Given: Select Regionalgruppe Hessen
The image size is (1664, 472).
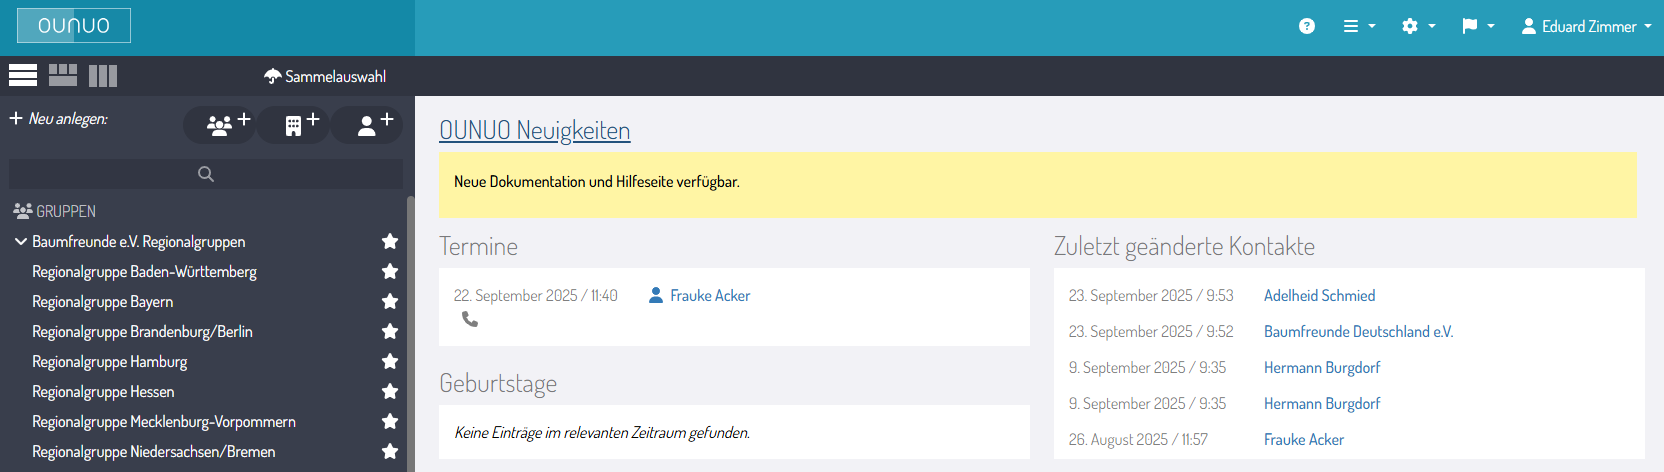Looking at the screenshot, I should pos(103,392).
